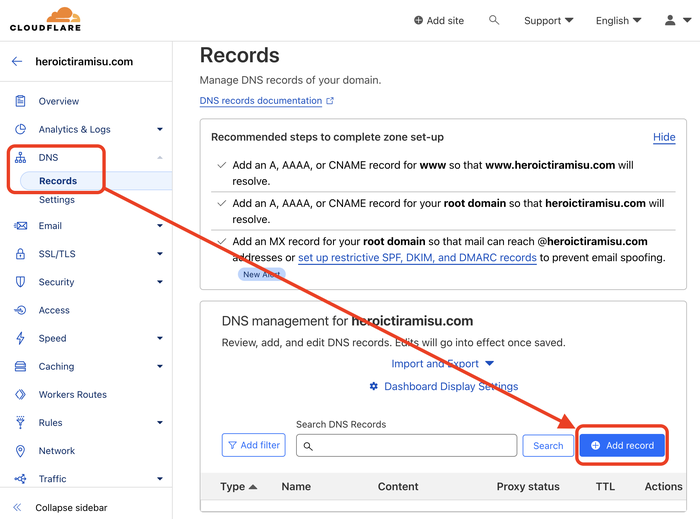Viewport: 700px width, 519px height.
Task: Expand the Speed section arrow
Action: [x=160, y=338]
